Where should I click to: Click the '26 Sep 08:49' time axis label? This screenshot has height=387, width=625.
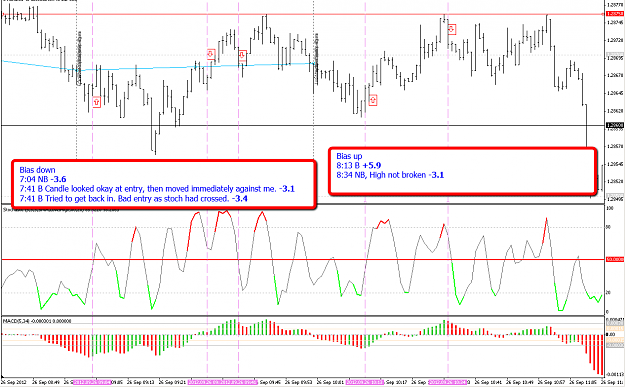[47, 382]
